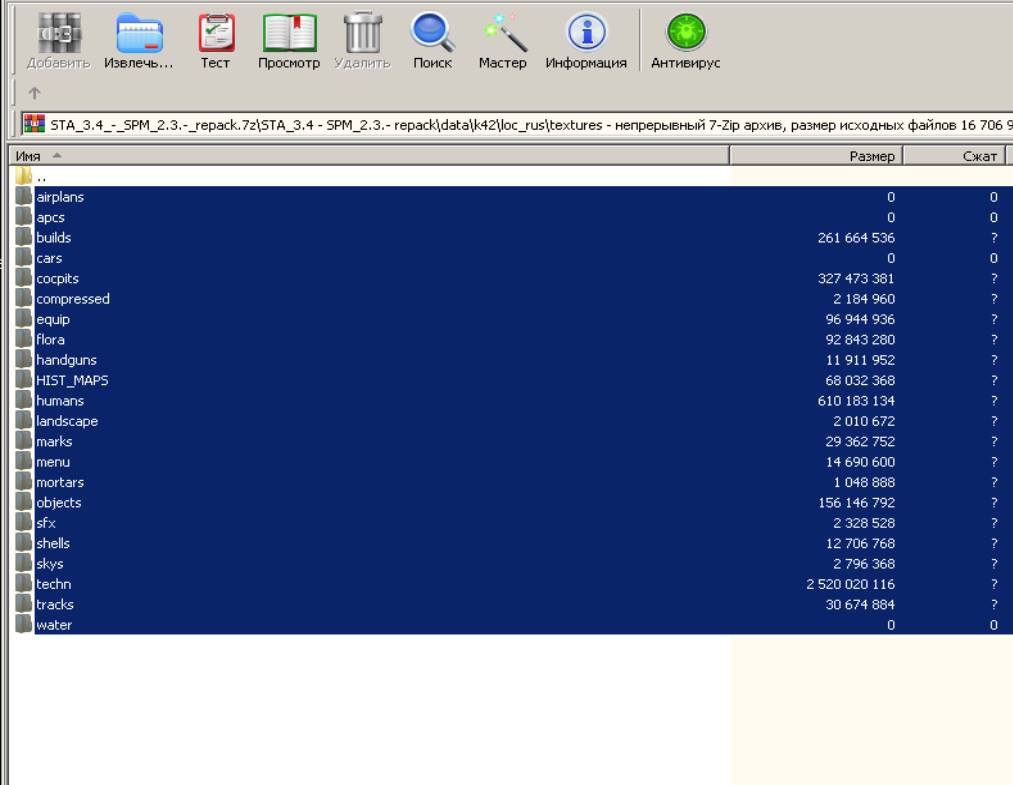Click size value 610 183 134

[856, 401]
